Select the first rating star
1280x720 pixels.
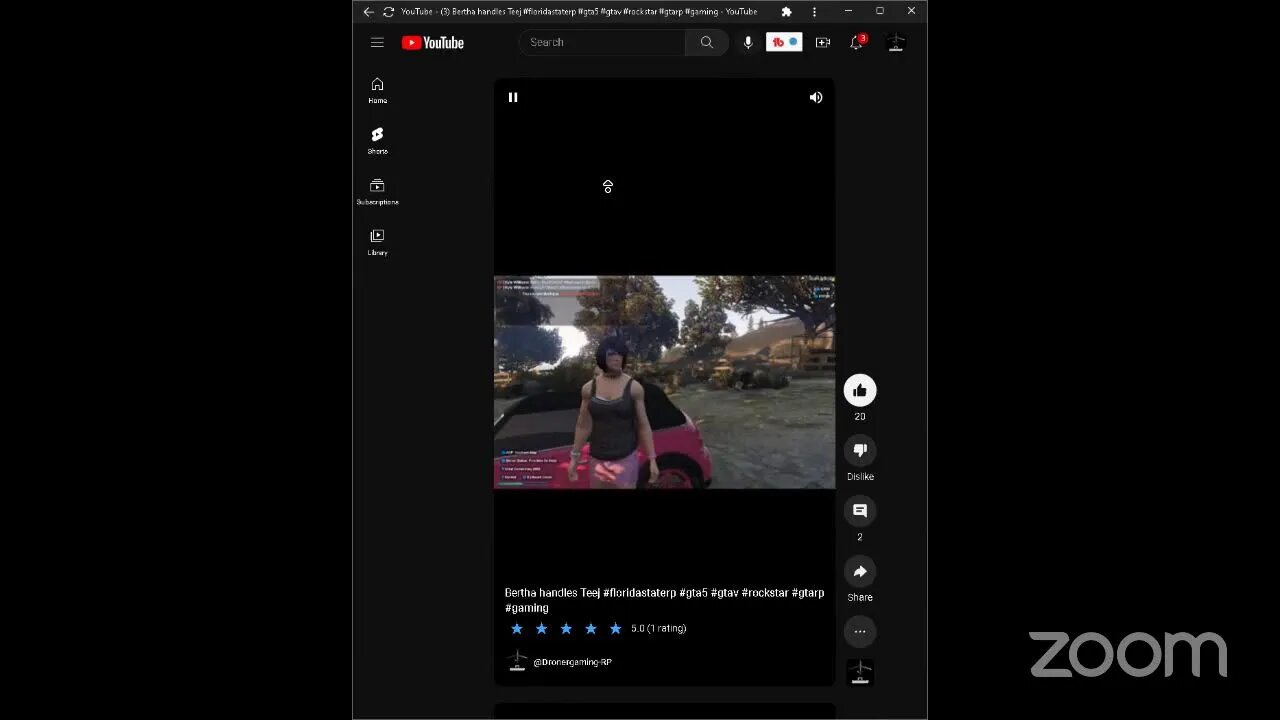coord(517,628)
